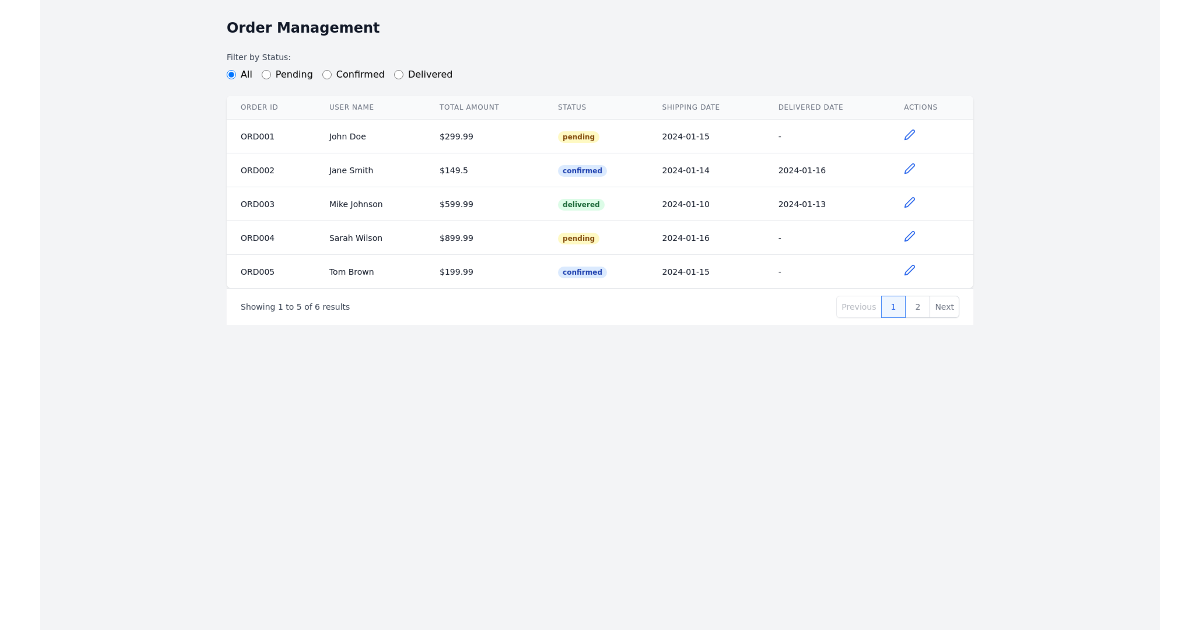Click the confirmed badge on ORD002
The height and width of the screenshot is (630, 1200).
[x=581, y=170]
